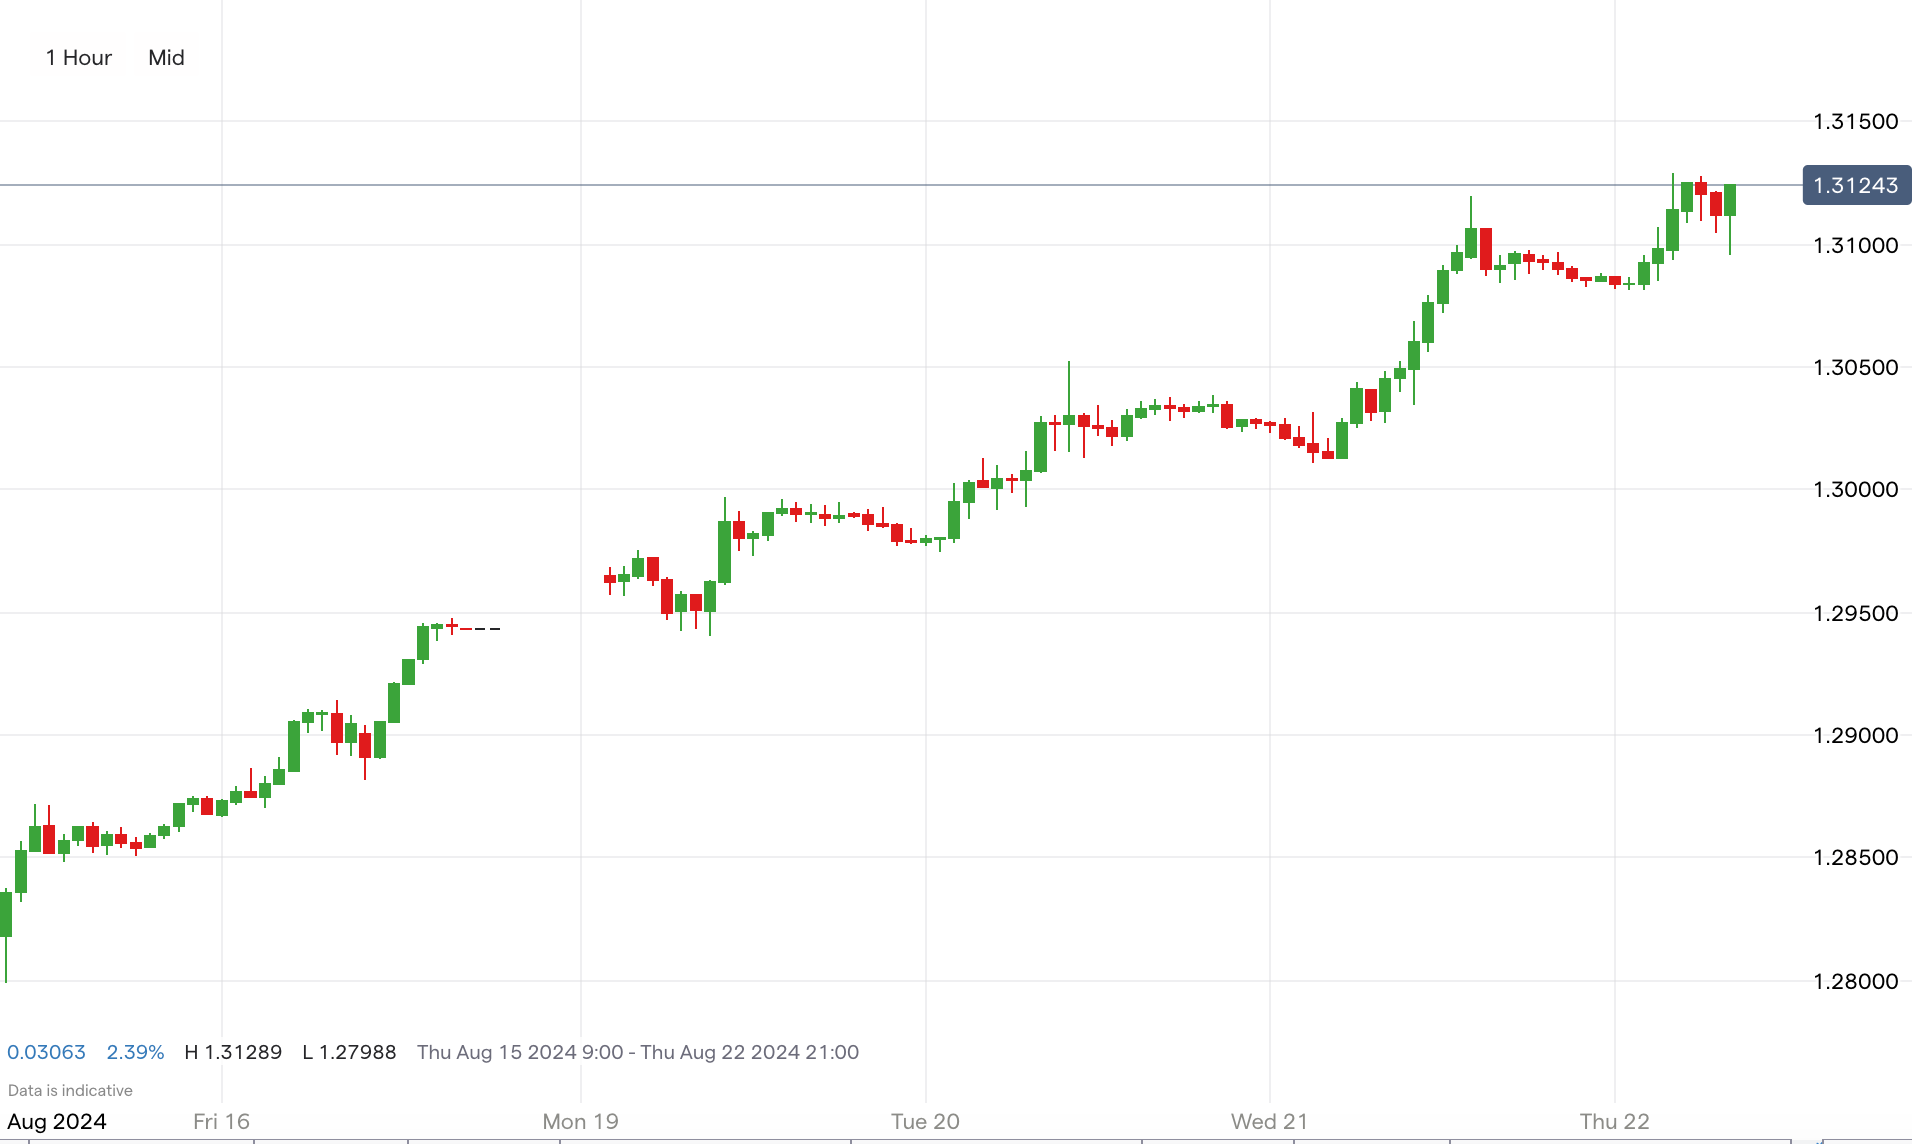The image size is (1912, 1144).
Task: Click the 1.28000 price axis label
Action: coord(1855,981)
